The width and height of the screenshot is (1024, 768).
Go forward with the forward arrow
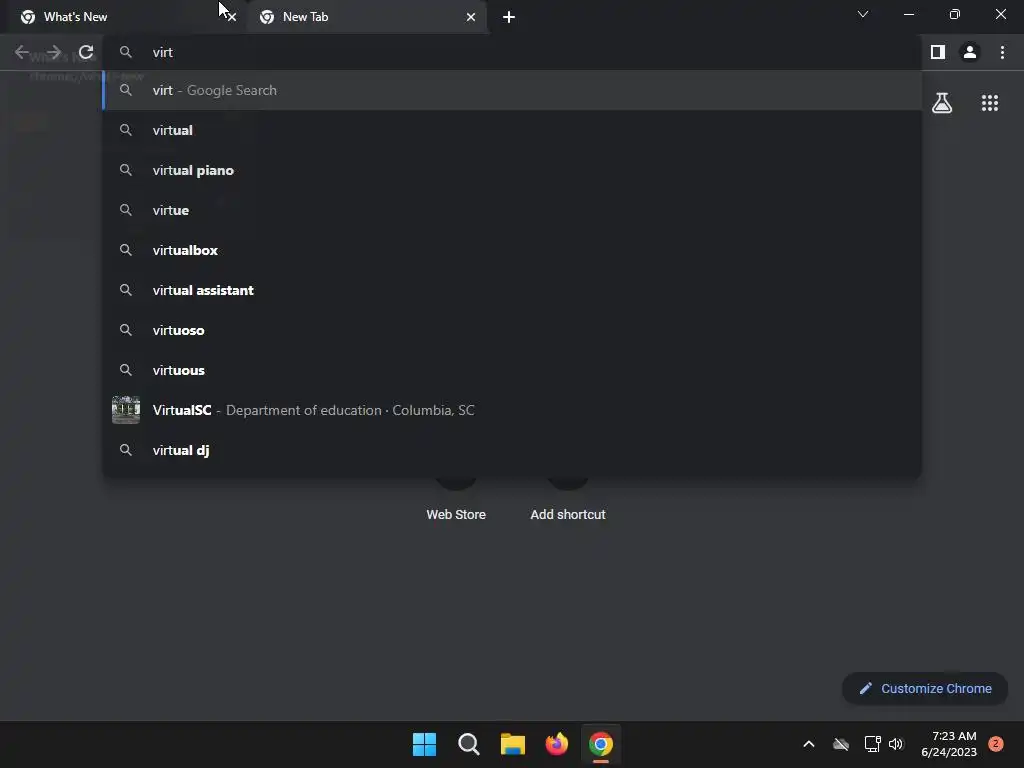point(54,52)
